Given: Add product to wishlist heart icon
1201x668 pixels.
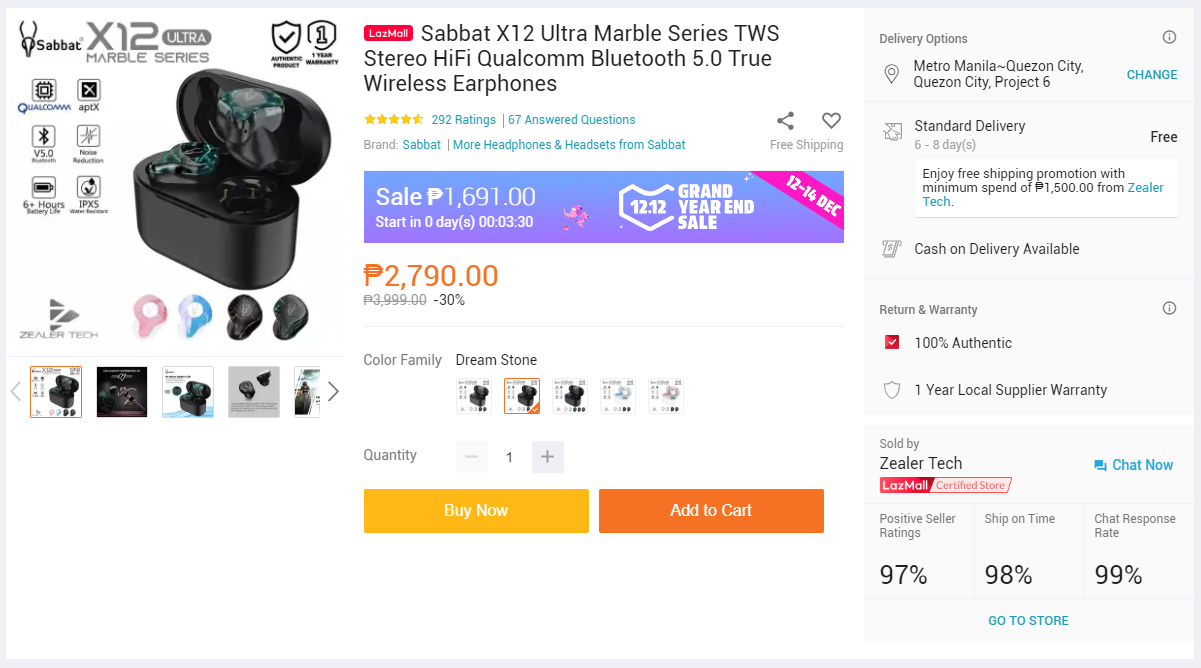Looking at the screenshot, I should [831, 121].
